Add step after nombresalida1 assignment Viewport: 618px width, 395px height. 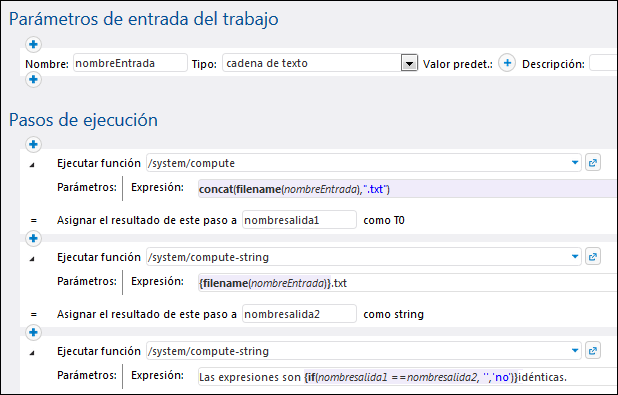pyautogui.click(x=34, y=238)
